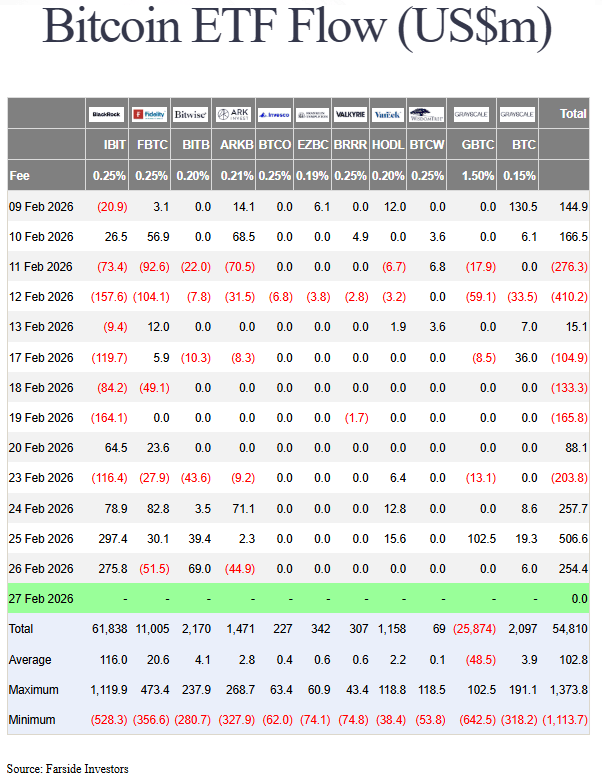Select the EZBC column header
This screenshot has width=602, height=776.
tap(313, 145)
